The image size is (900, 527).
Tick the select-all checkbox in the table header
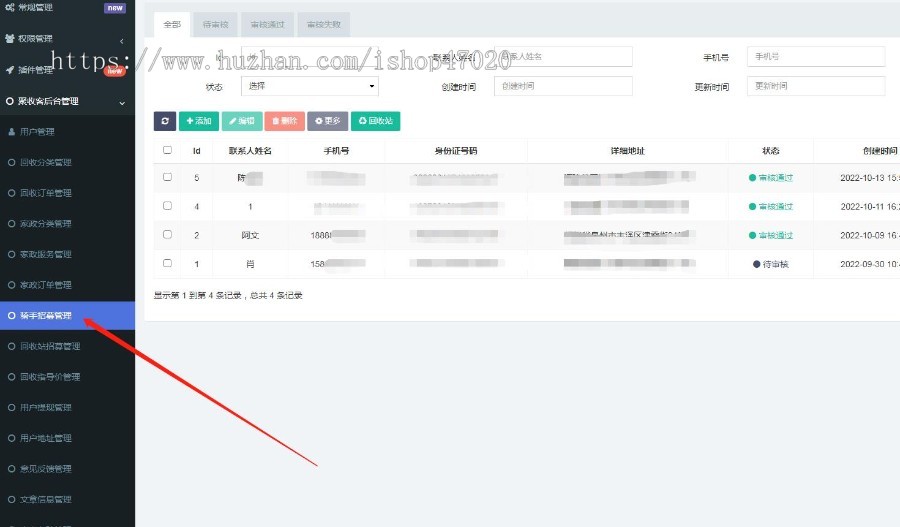pyautogui.click(x=168, y=150)
